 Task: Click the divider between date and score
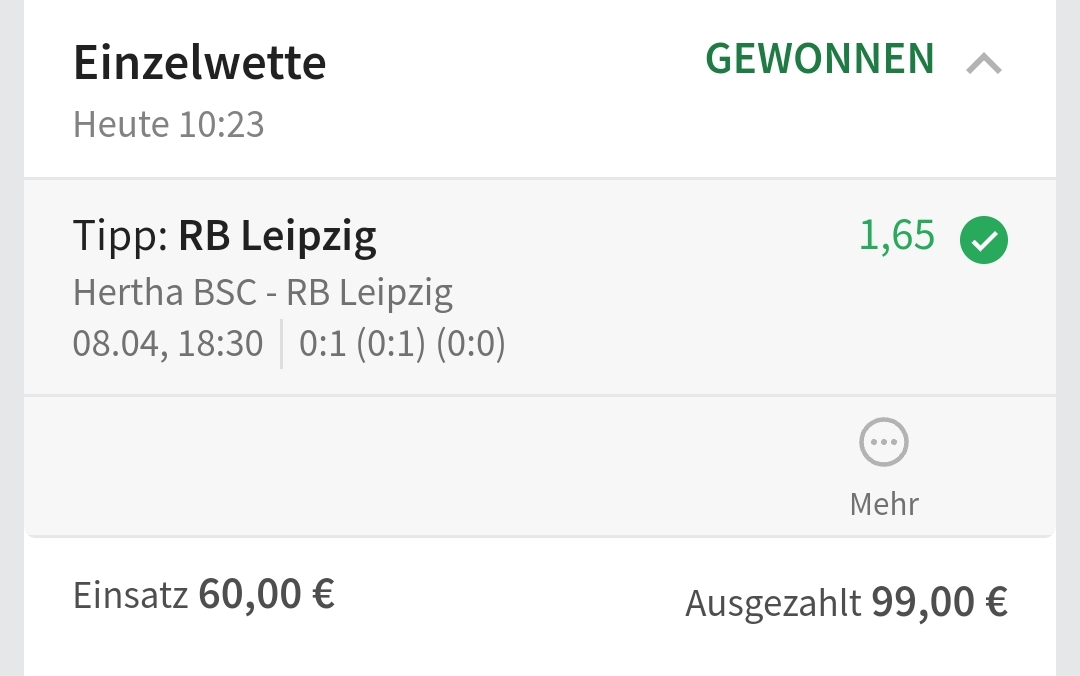(281, 344)
